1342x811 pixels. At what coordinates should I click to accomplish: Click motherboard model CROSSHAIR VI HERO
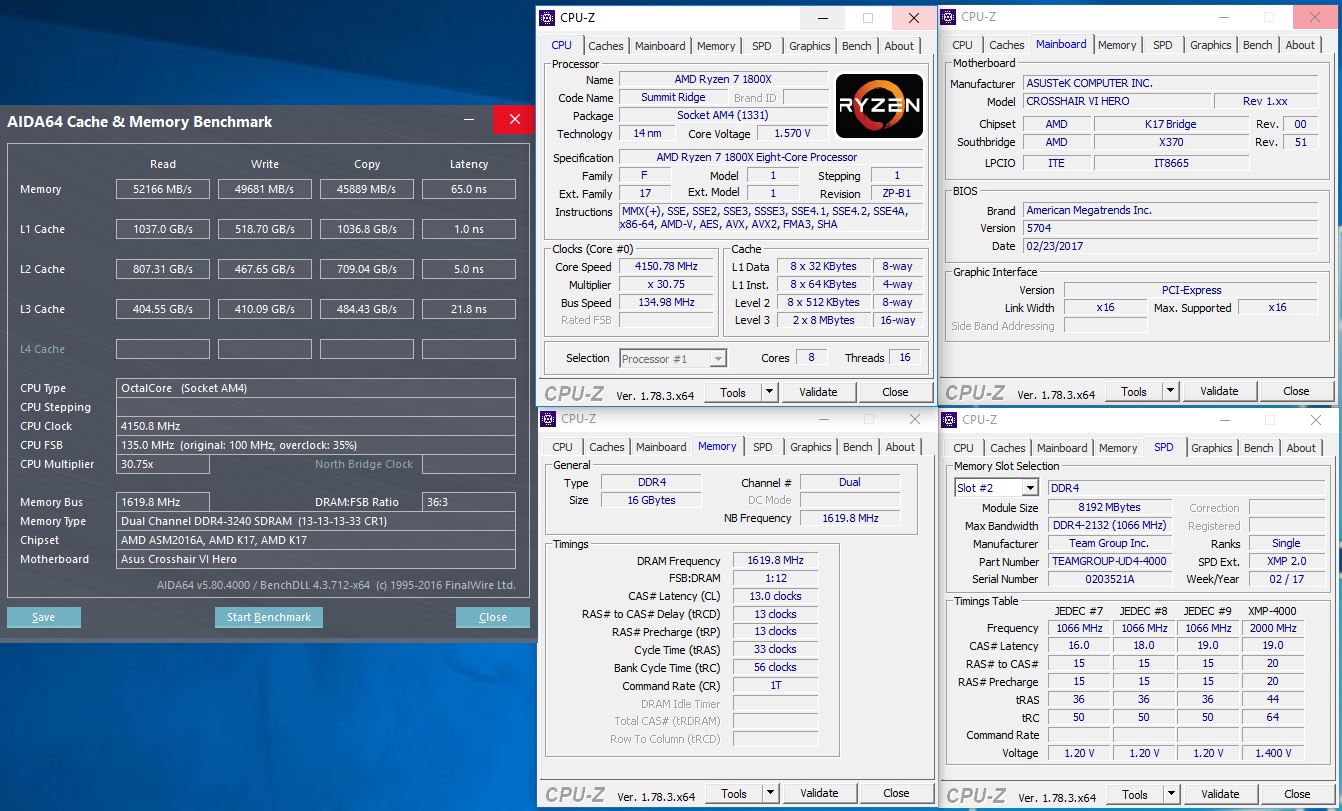pyautogui.click(x=1116, y=101)
